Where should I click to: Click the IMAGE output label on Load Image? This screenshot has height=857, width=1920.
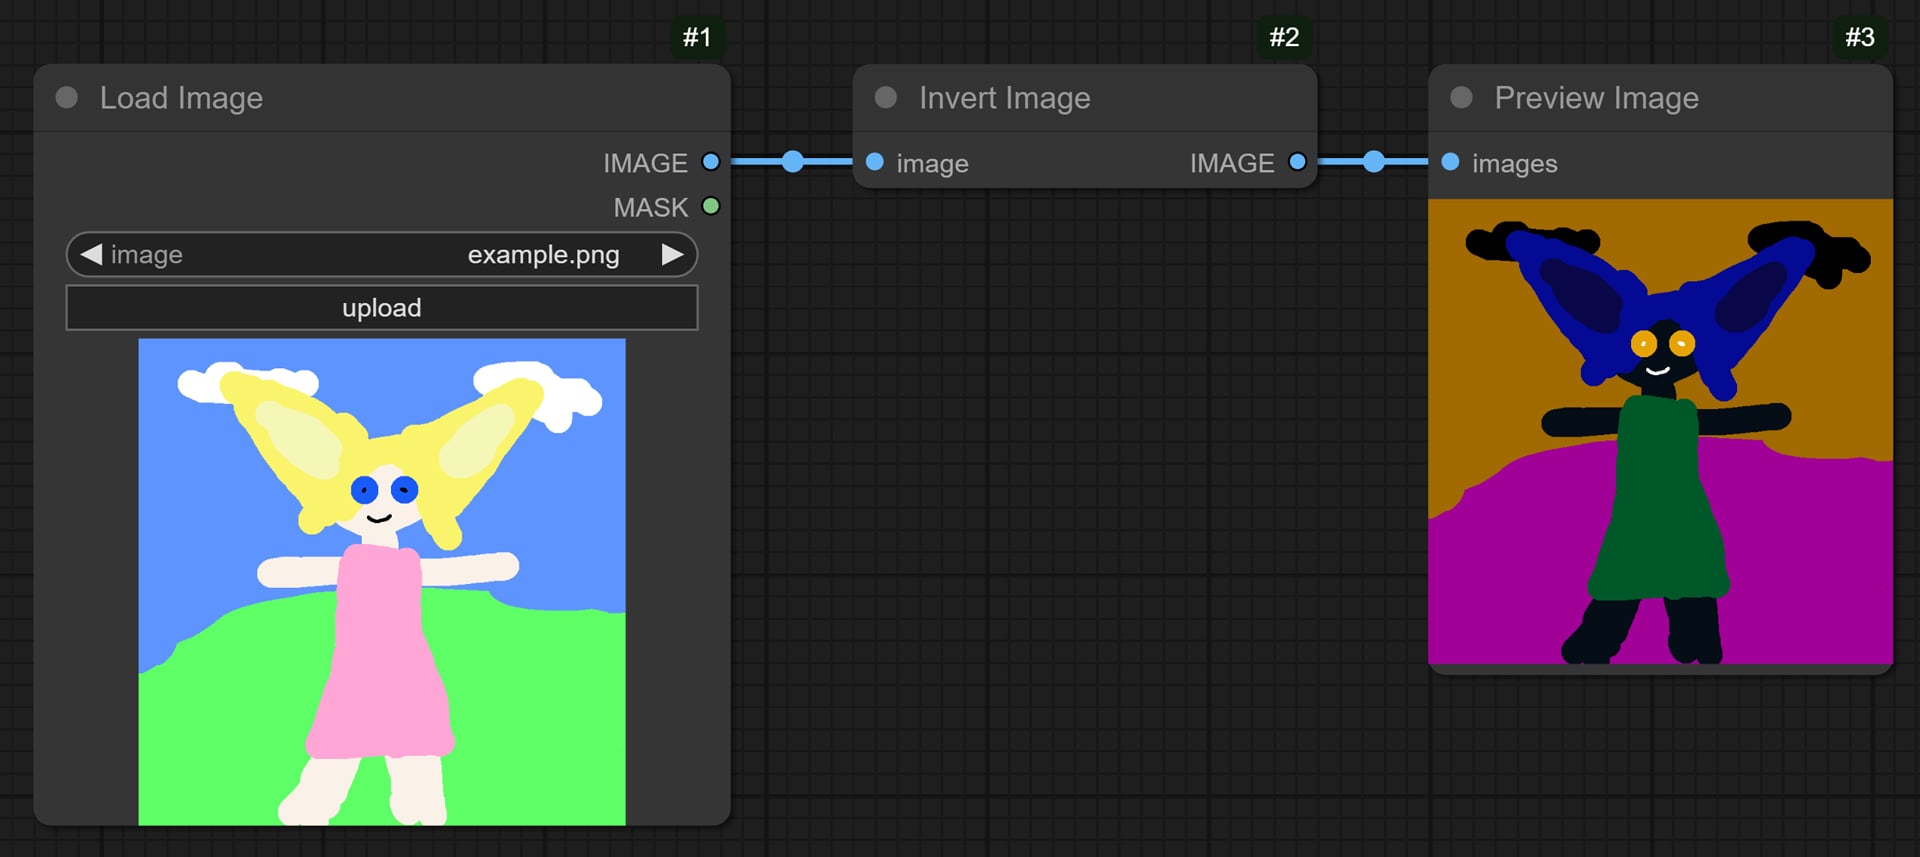click(645, 163)
